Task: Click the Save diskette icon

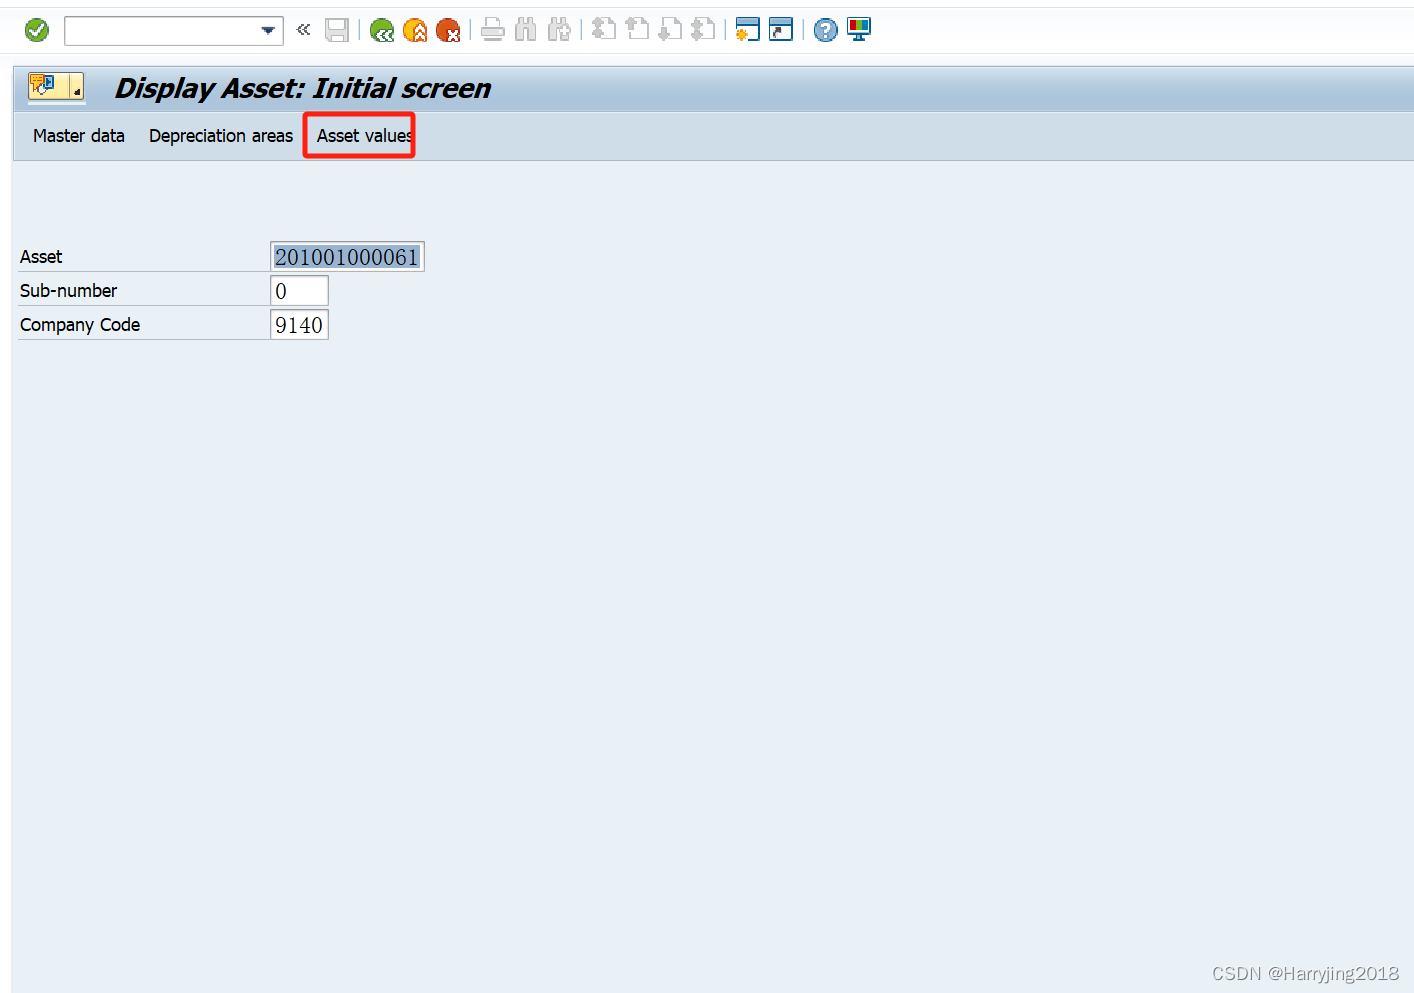Action: (337, 30)
